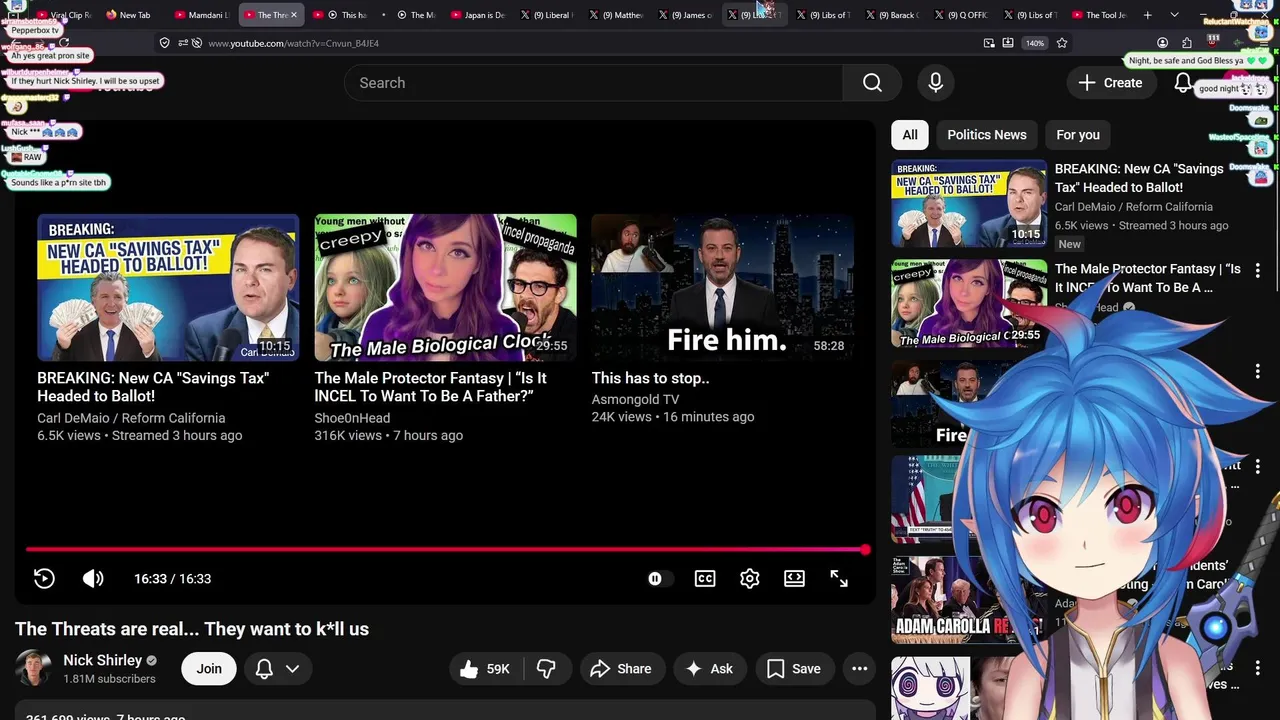
Task: Close the active The Thre tab
Action: click(294, 15)
